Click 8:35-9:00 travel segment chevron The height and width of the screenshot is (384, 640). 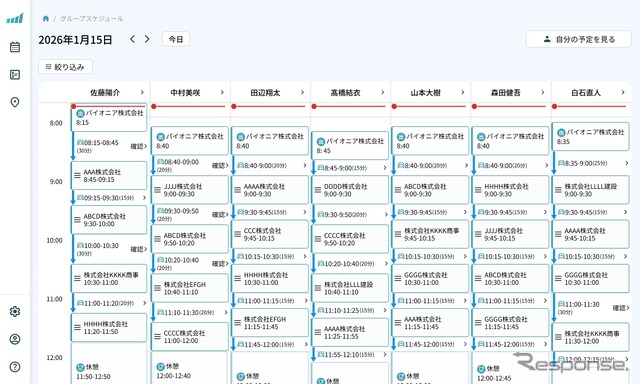627,163
